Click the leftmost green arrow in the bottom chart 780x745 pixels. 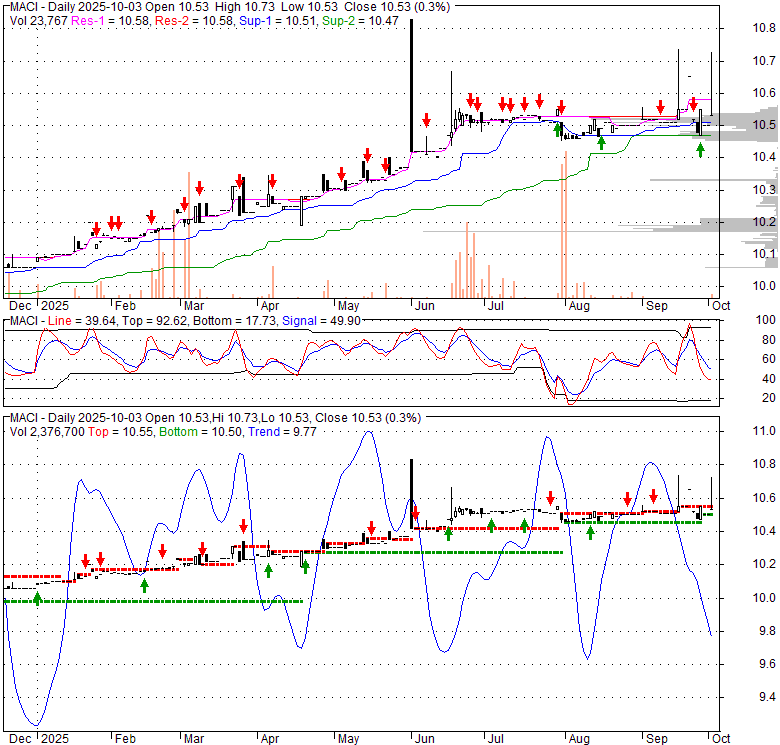(x=38, y=598)
